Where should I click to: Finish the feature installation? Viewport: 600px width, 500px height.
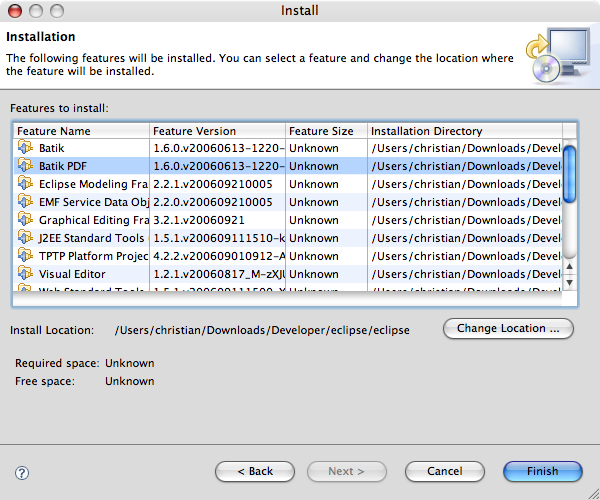pos(543,471)
